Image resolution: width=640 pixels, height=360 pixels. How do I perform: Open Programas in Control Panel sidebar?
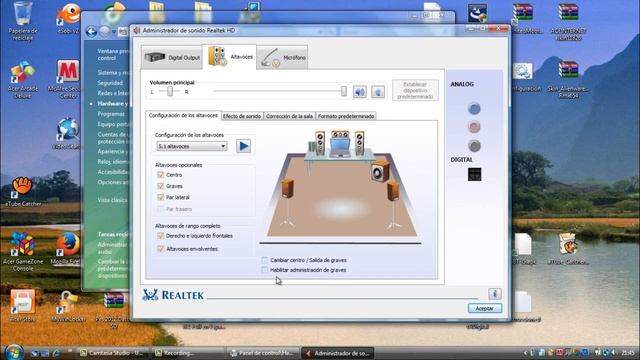111,114
